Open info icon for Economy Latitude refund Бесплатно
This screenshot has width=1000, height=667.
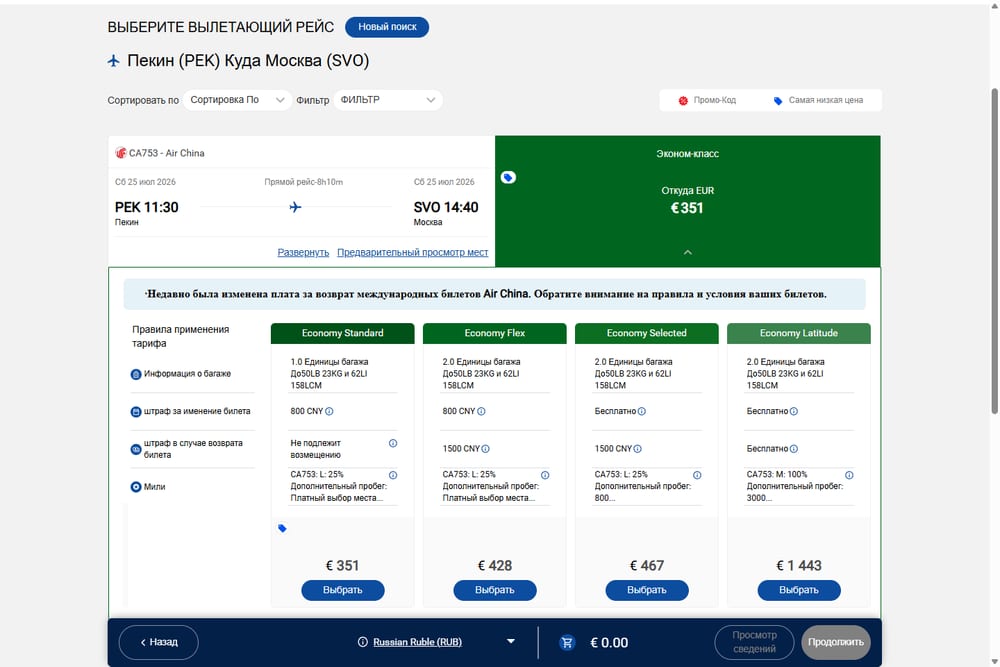point(794,449)
